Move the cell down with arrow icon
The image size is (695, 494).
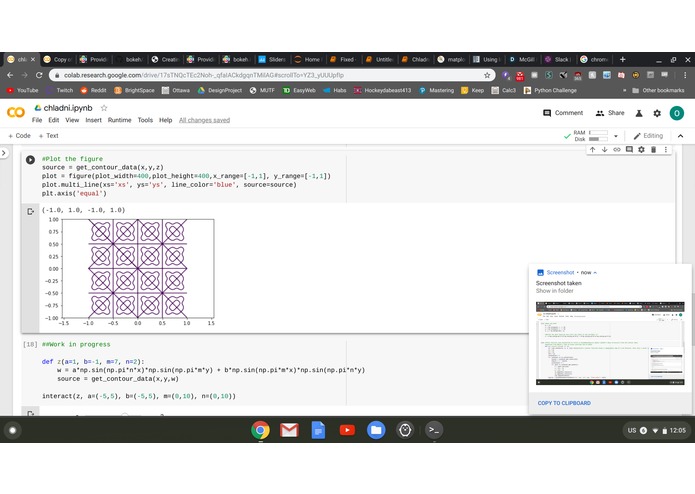[605, 150]
